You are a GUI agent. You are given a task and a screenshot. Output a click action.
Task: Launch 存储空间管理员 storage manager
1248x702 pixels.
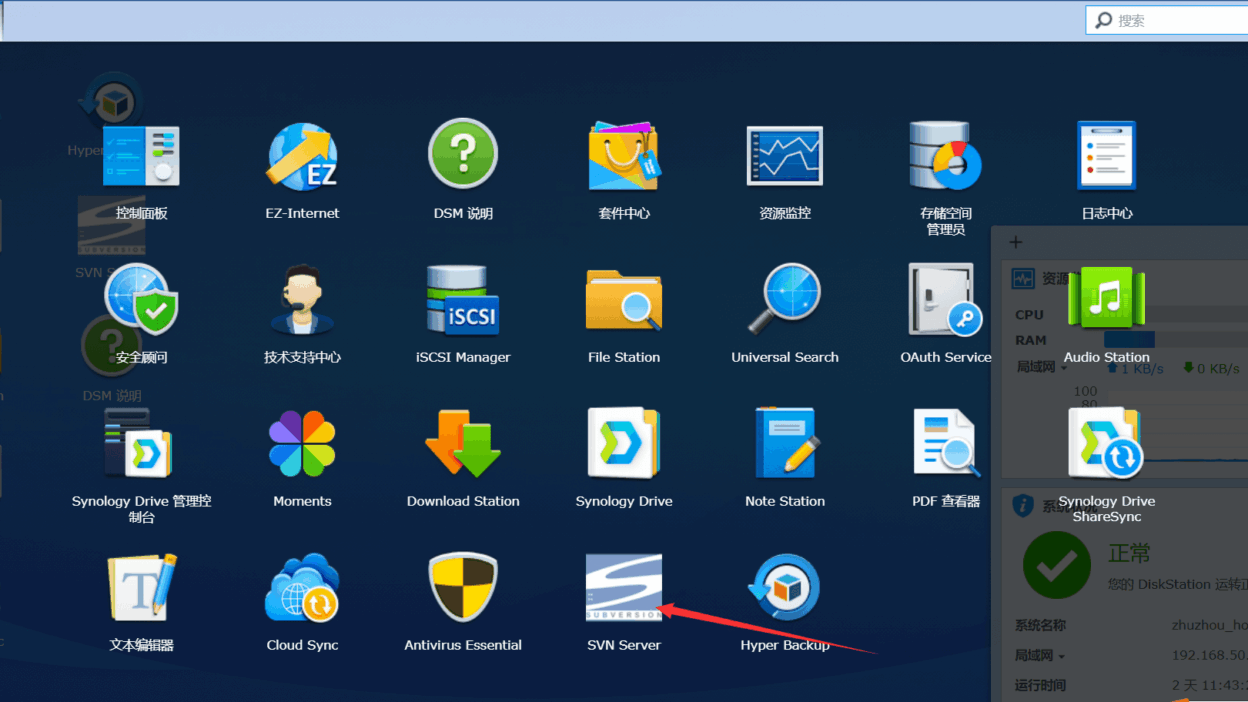[x=945, y=157]
